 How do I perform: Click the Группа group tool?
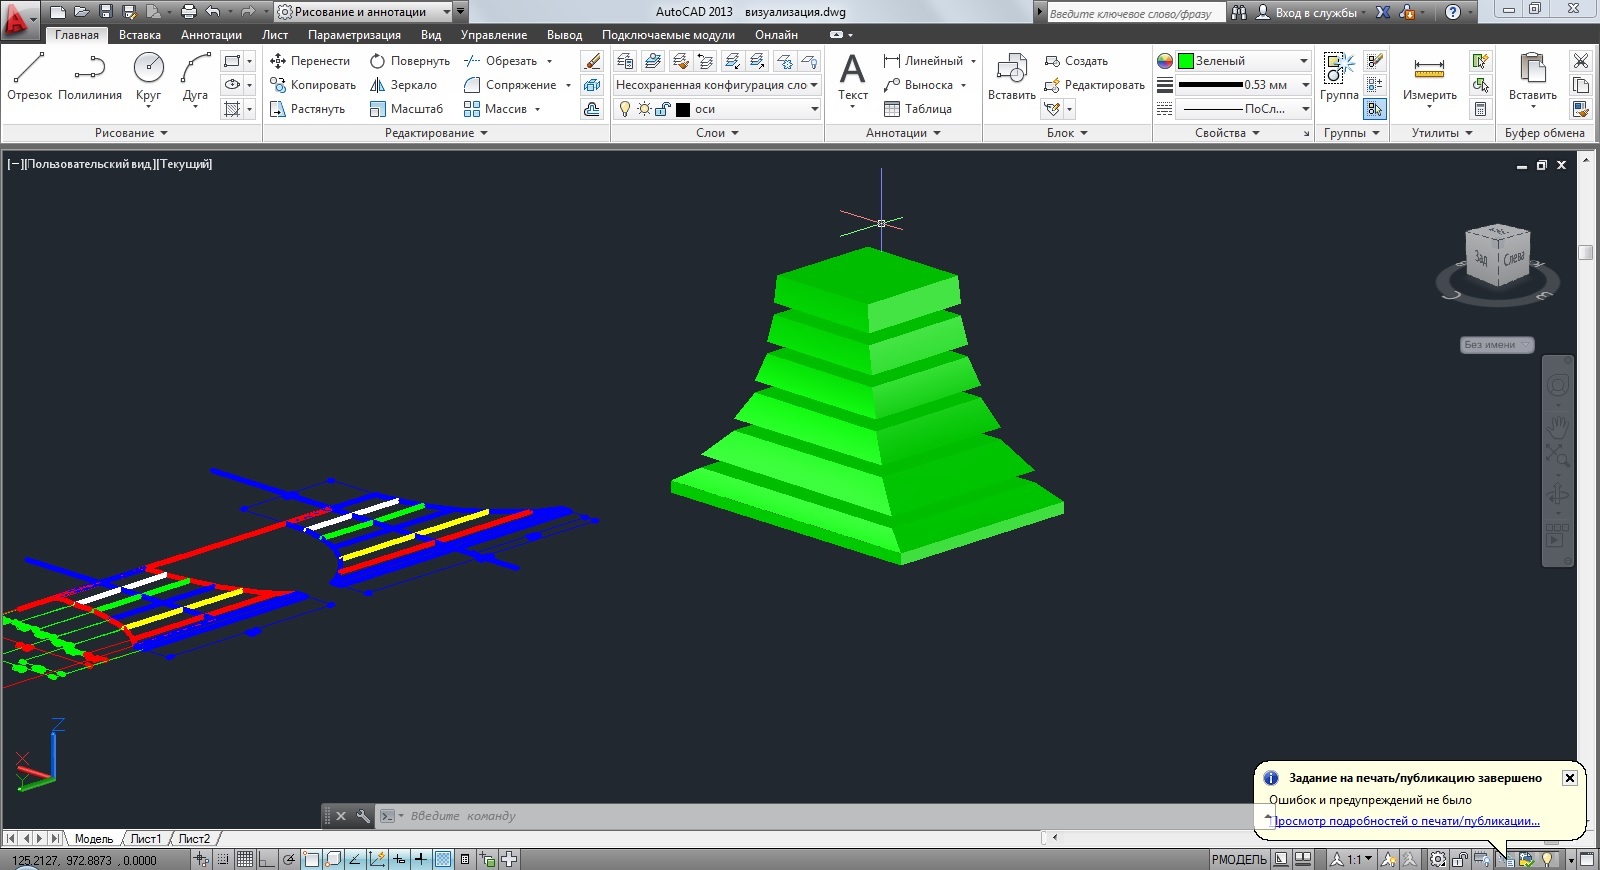coord(1338,76)
